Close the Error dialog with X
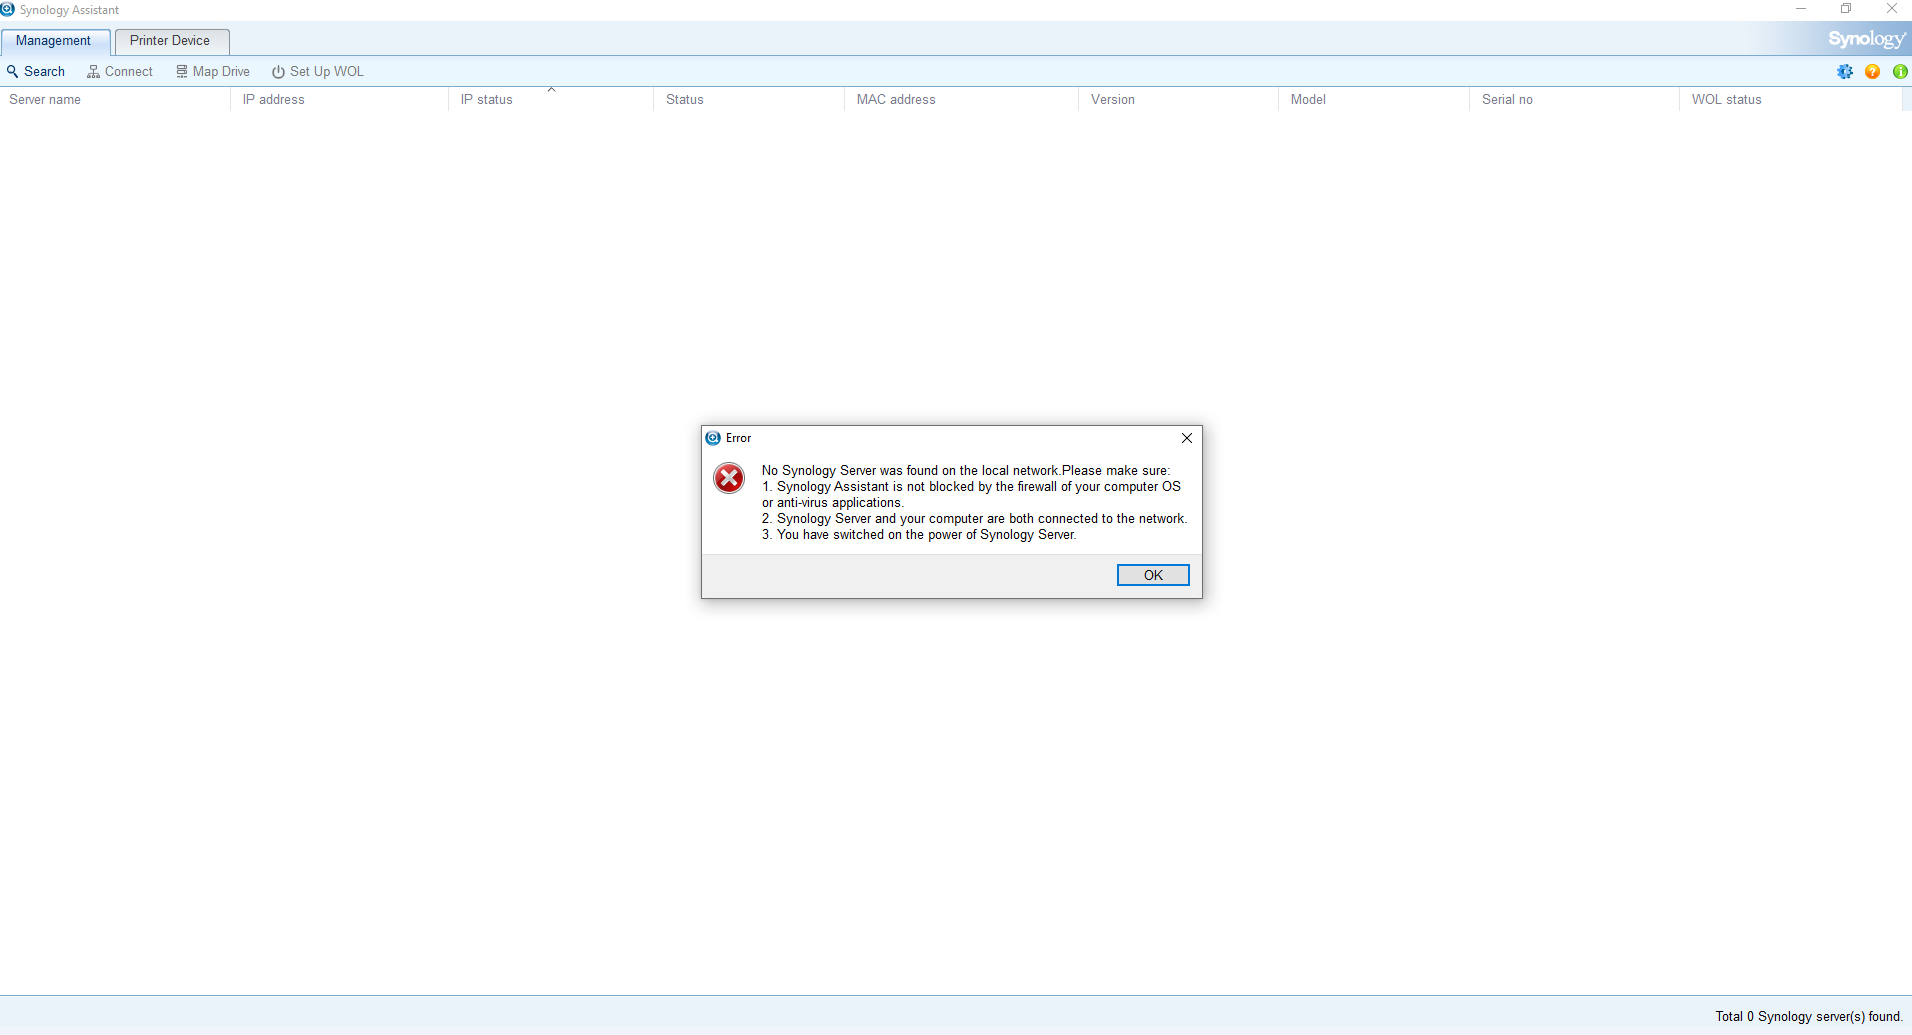This screenshot has width=1912, height=1035. 1187,438
